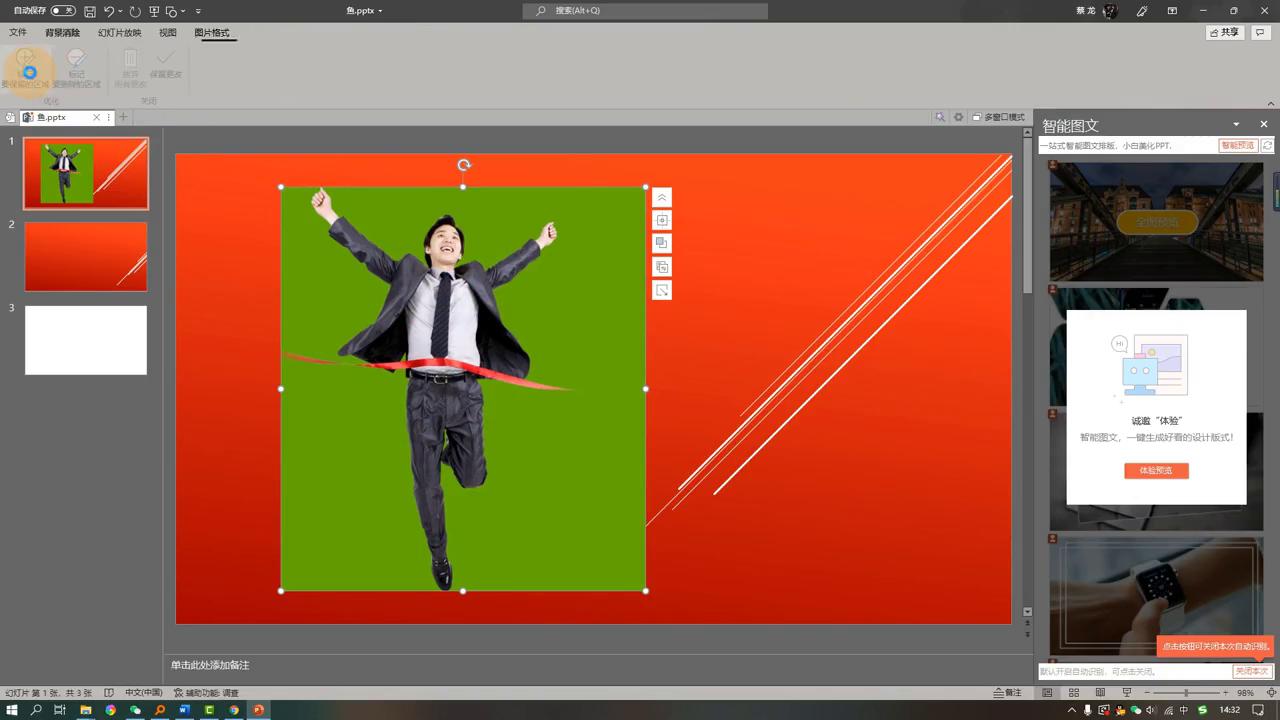Switch to the 视图 tab
The height and width of the screenshot is (720, 1280).
tap(168, 33)
